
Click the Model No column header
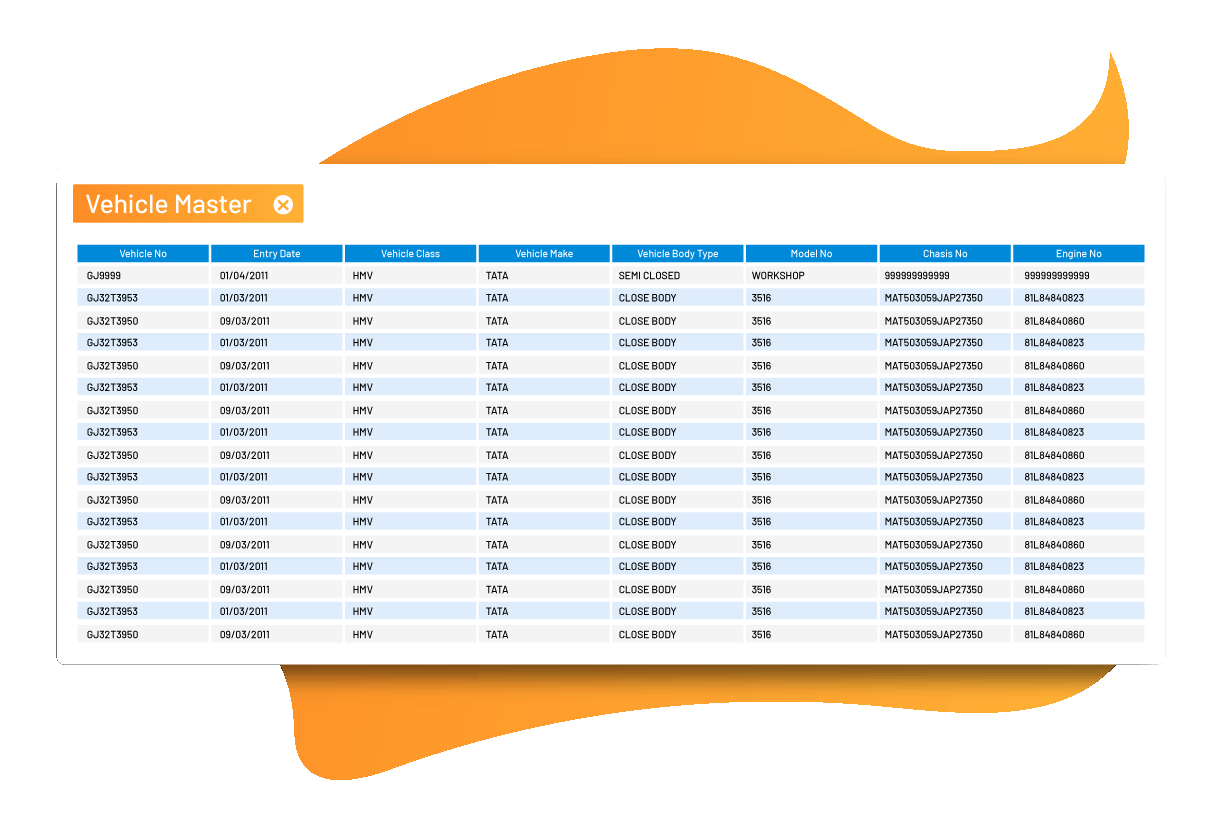[811, 254]
